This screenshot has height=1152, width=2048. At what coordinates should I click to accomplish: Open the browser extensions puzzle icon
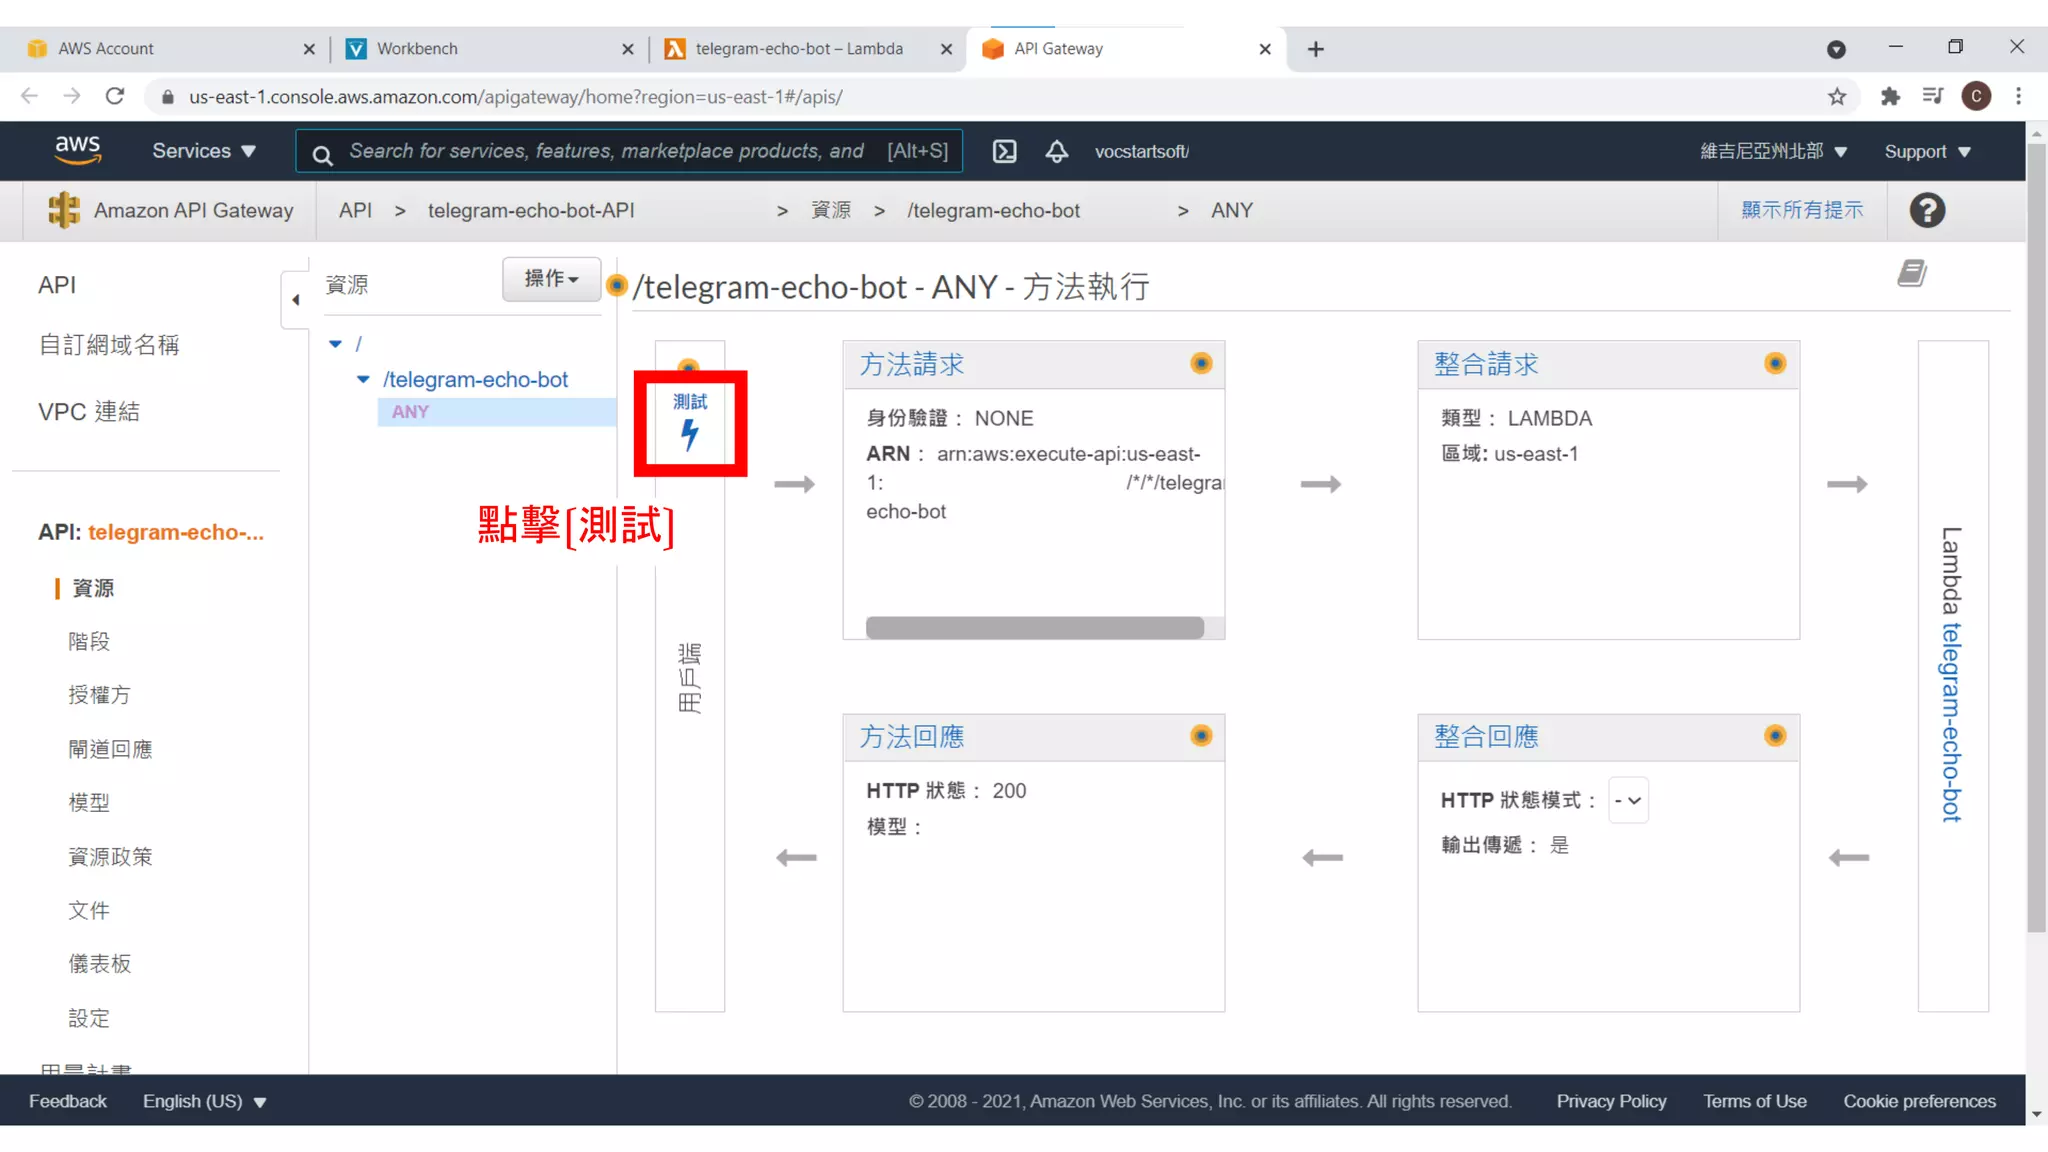1889,96
